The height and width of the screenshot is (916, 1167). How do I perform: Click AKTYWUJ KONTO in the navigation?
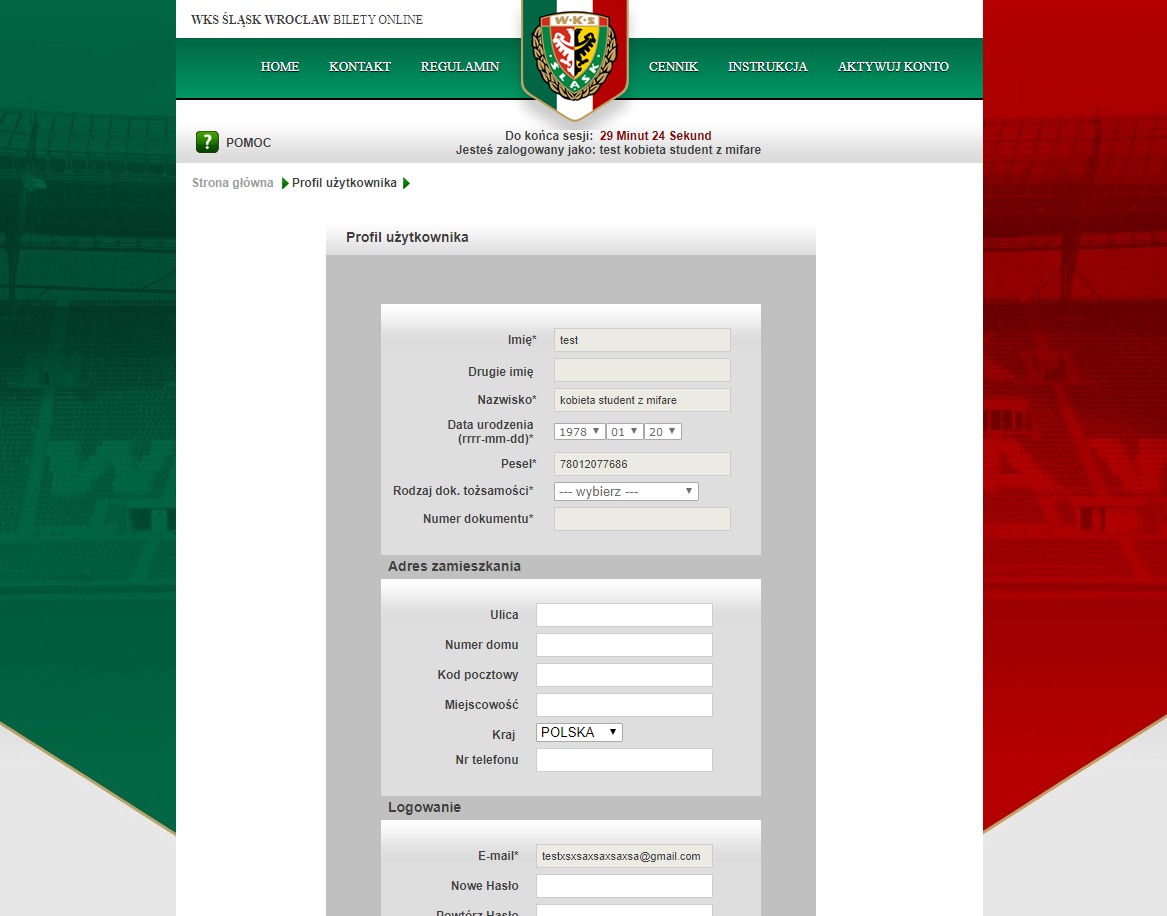[893, 67]
